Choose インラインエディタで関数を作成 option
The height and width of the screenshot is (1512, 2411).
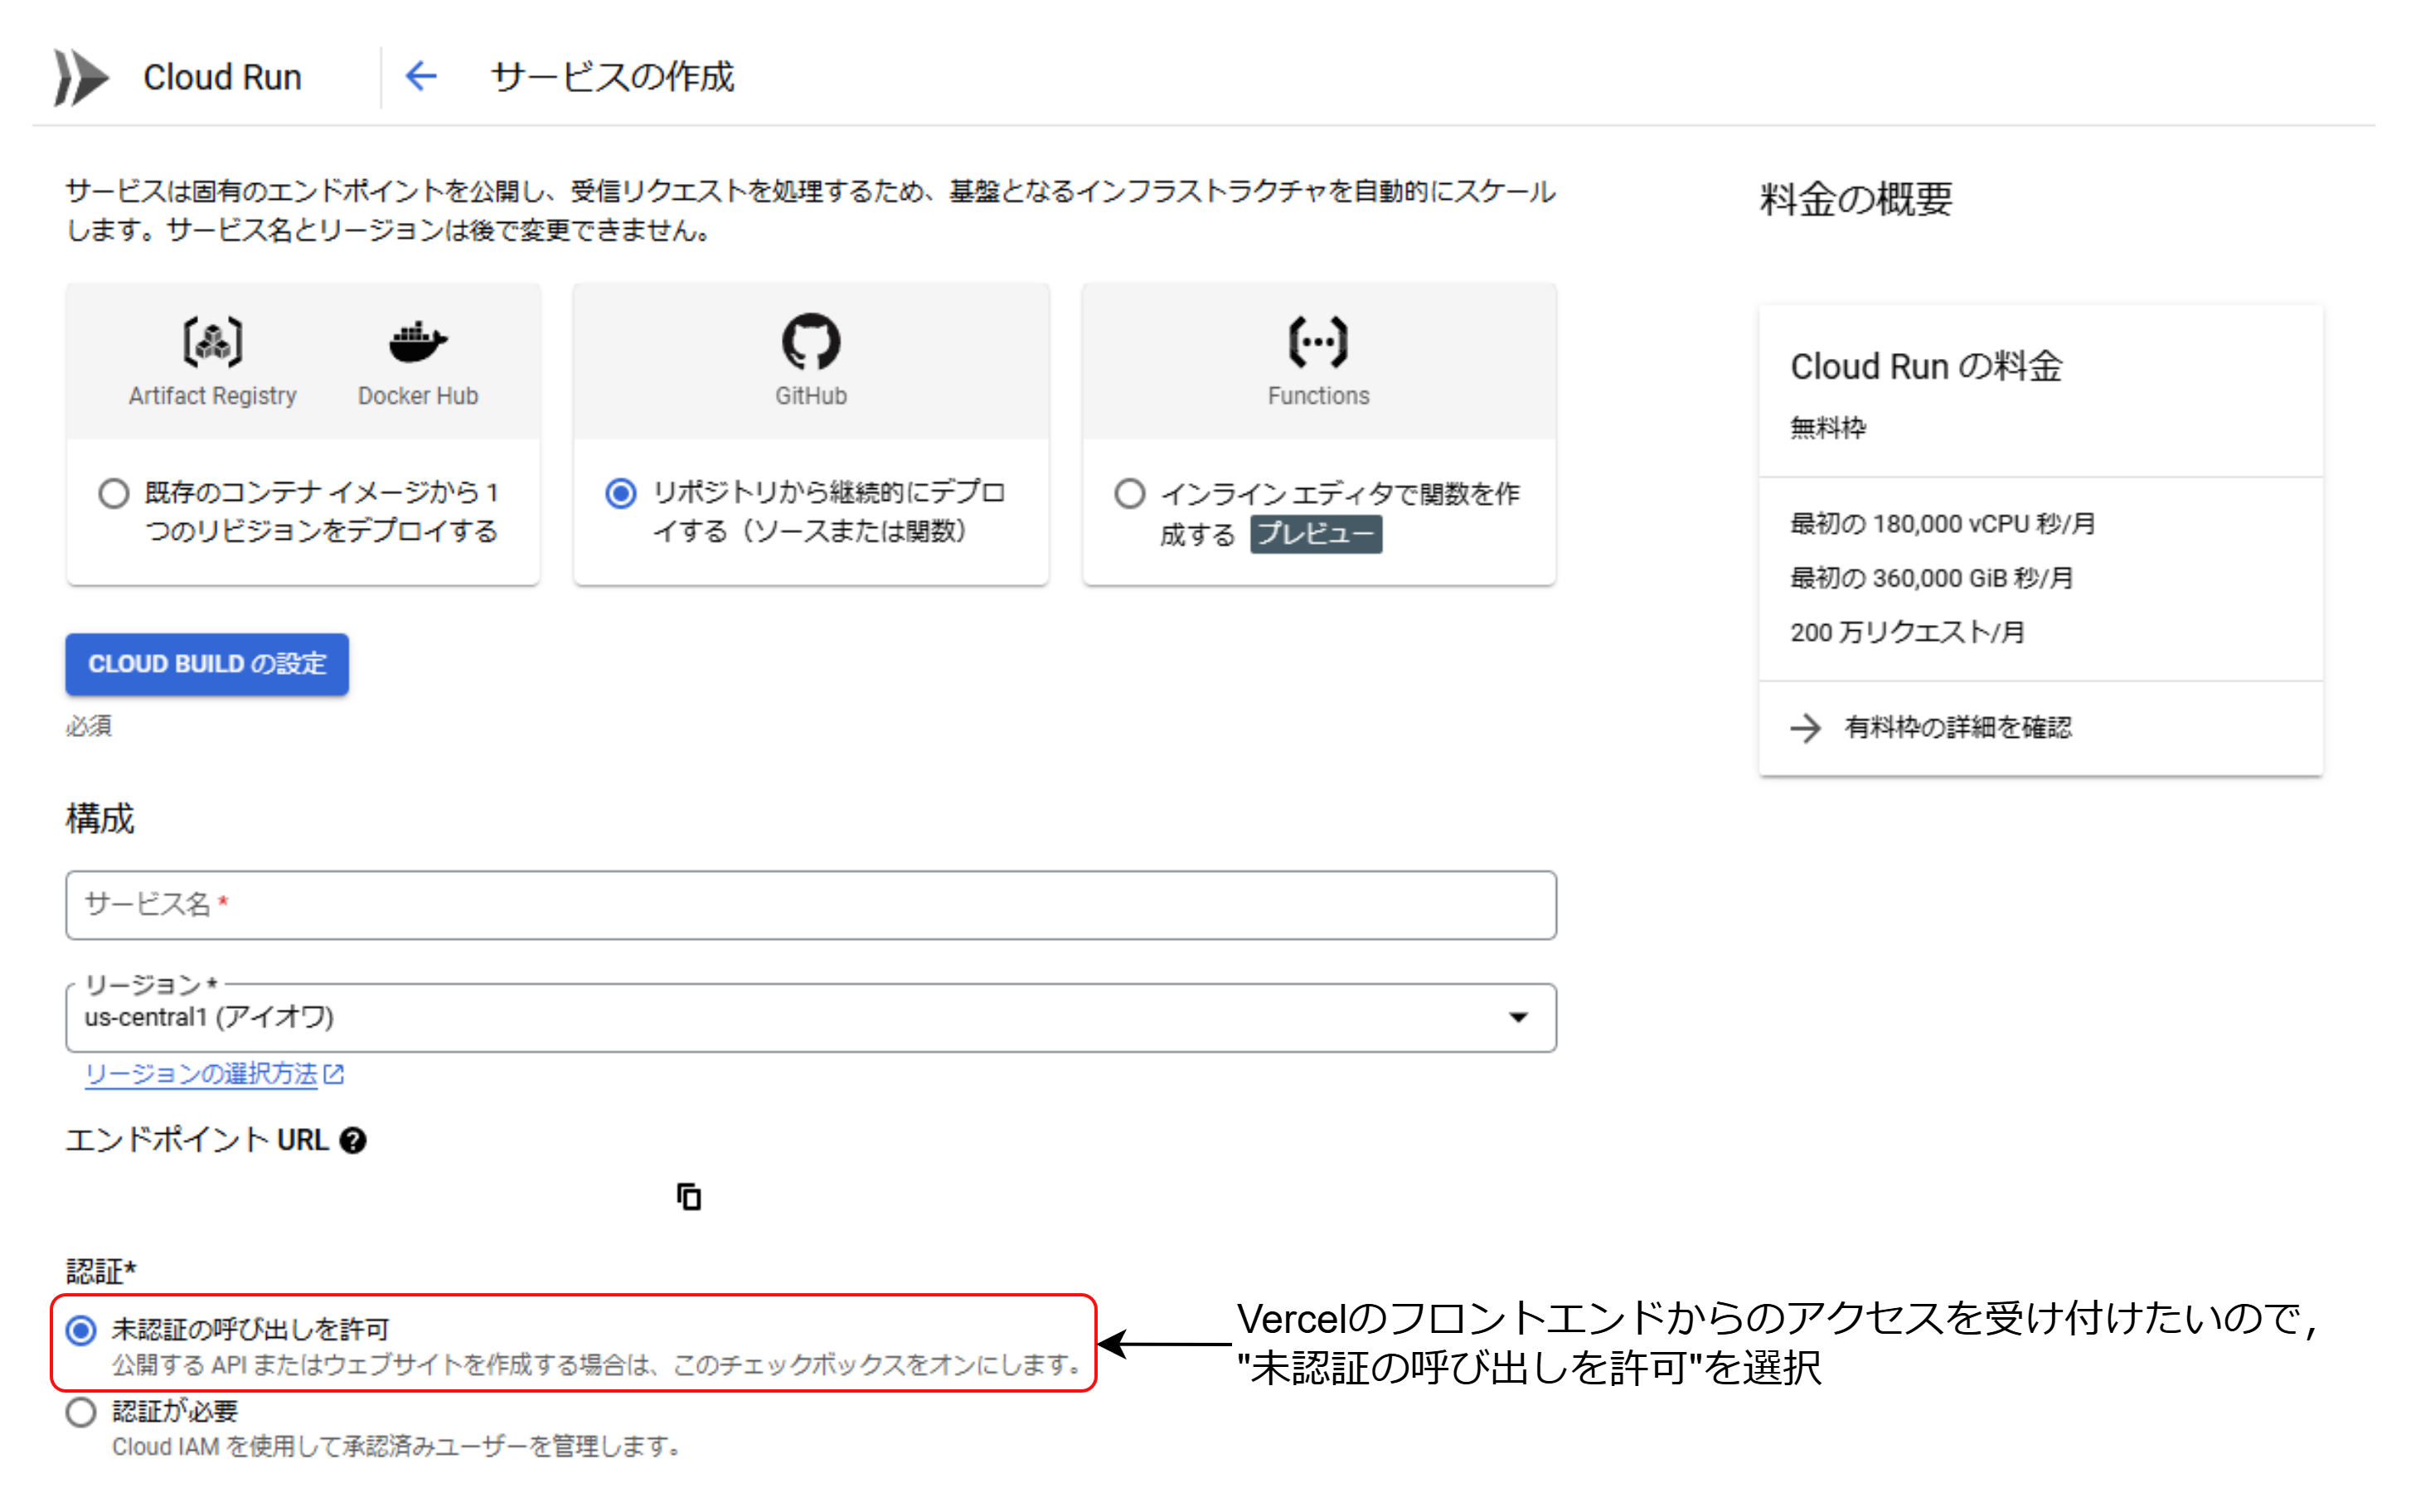[x=1129, y=493]
